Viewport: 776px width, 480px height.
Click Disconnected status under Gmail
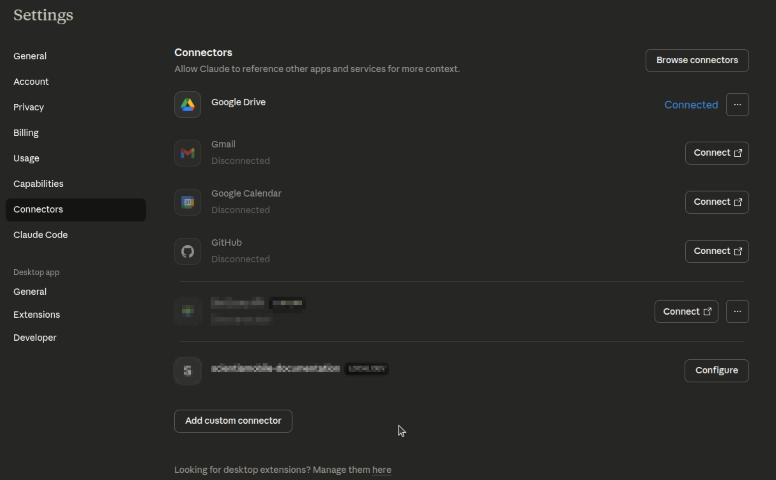click(x=241, y=161)
